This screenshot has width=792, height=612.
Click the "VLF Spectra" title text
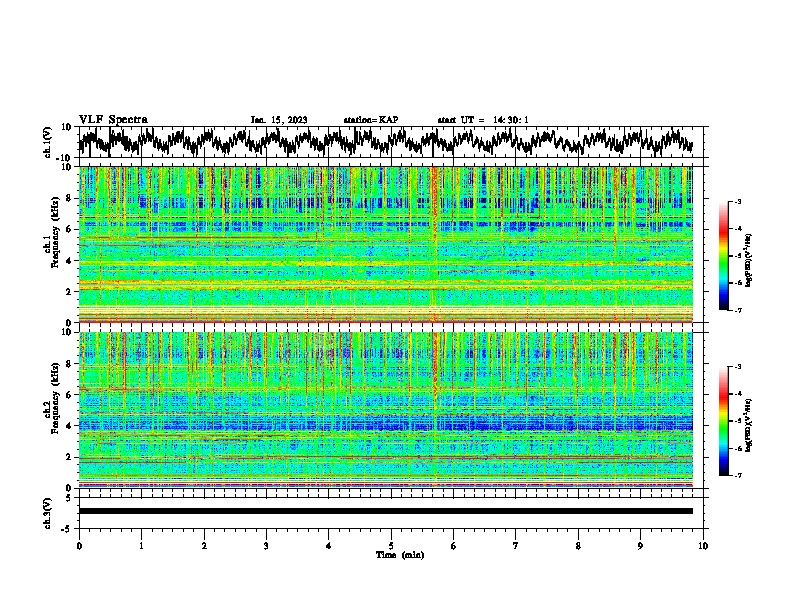[113, 120]
